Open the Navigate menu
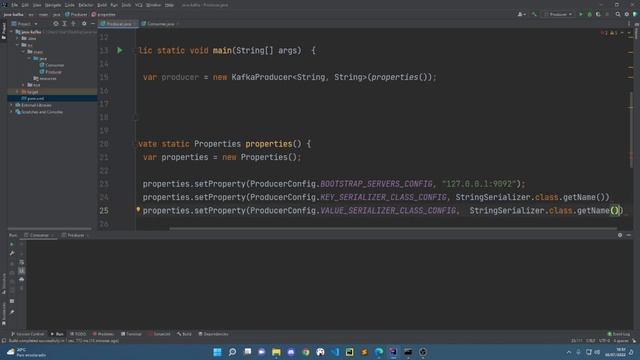 (53, 5)
